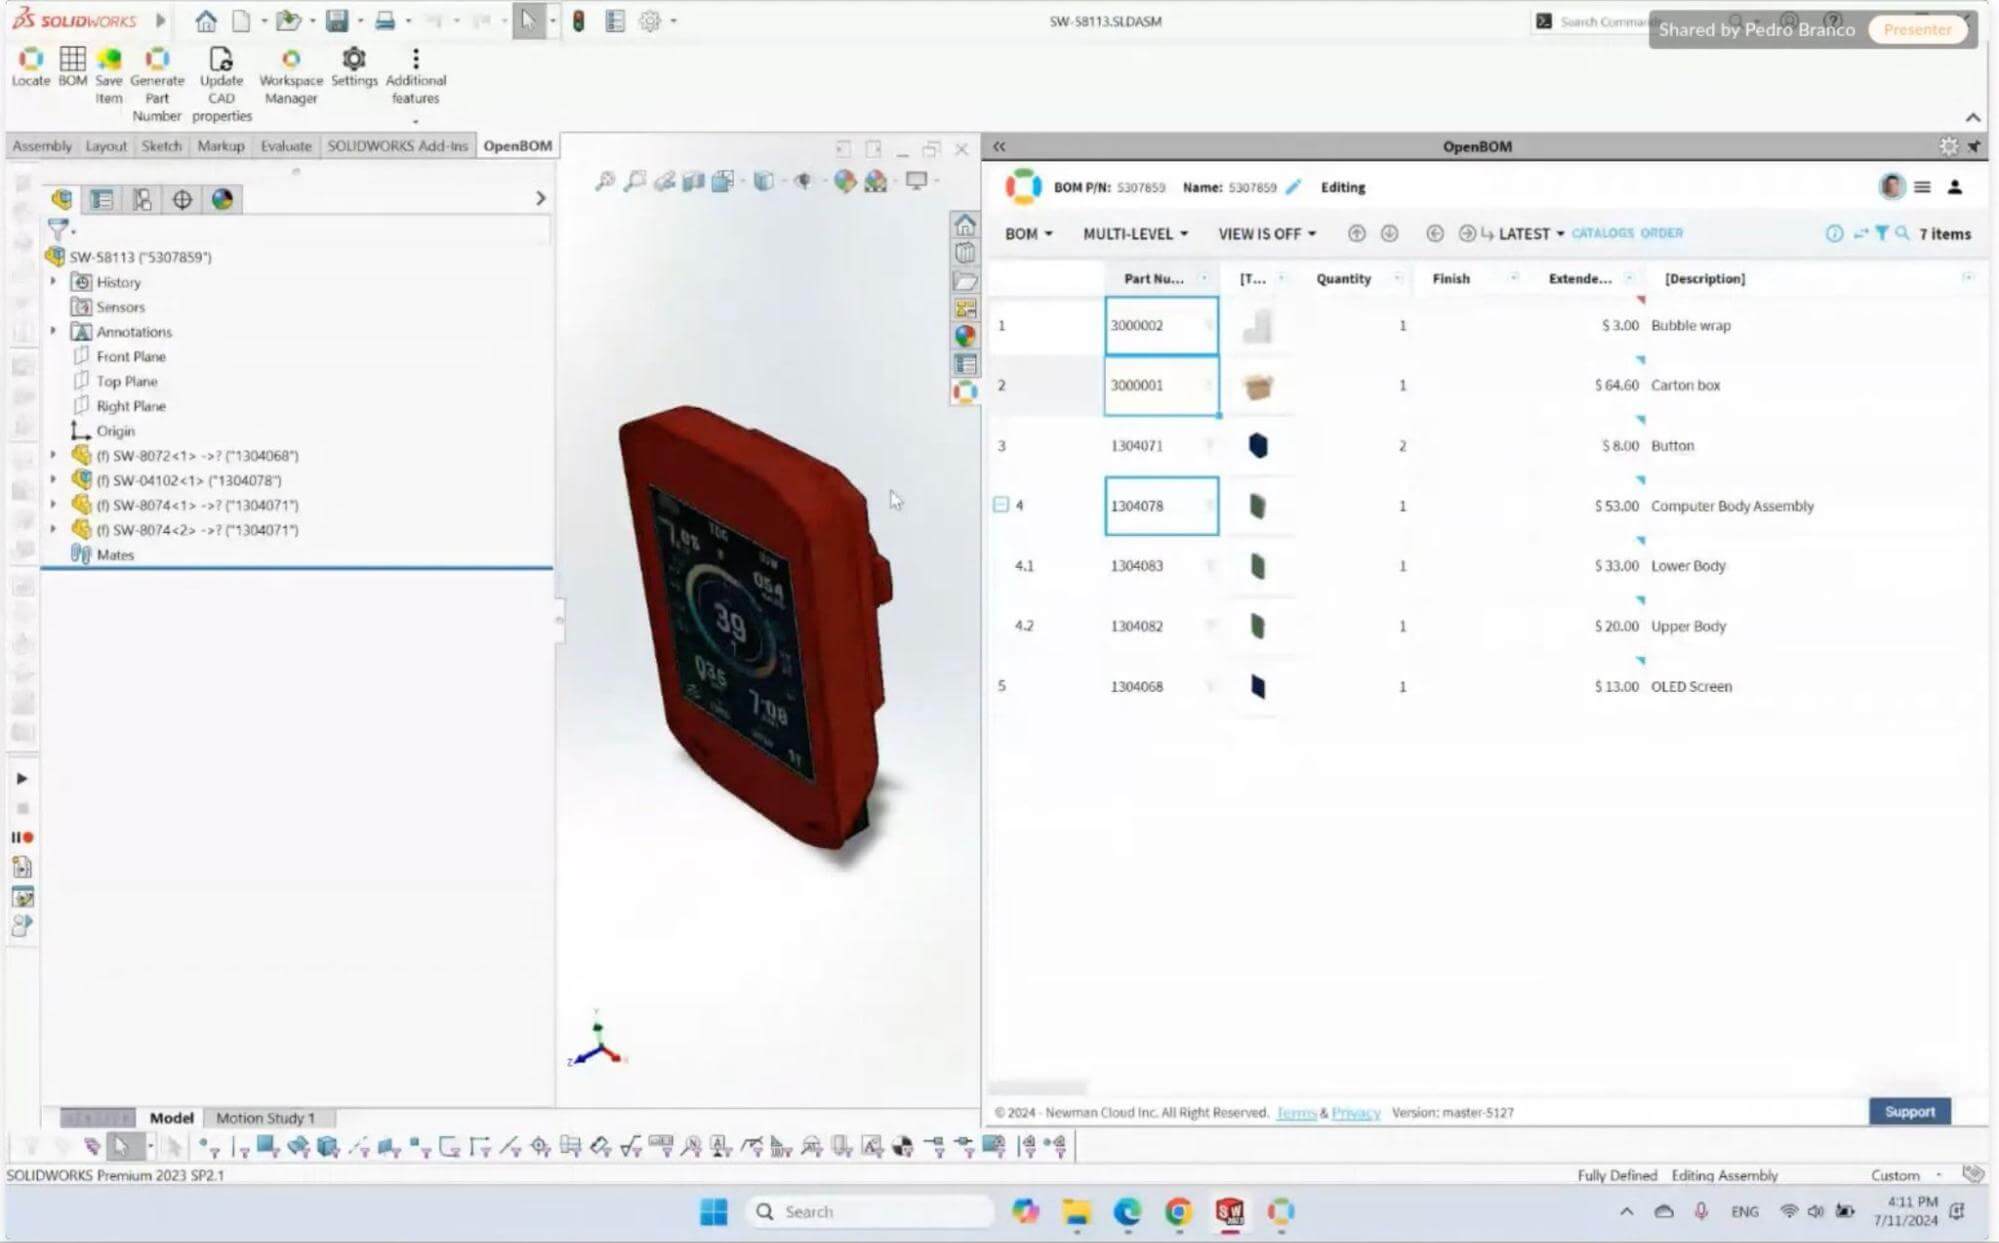Click the OpenBOM filter funnel icon

pos(1882,233)
